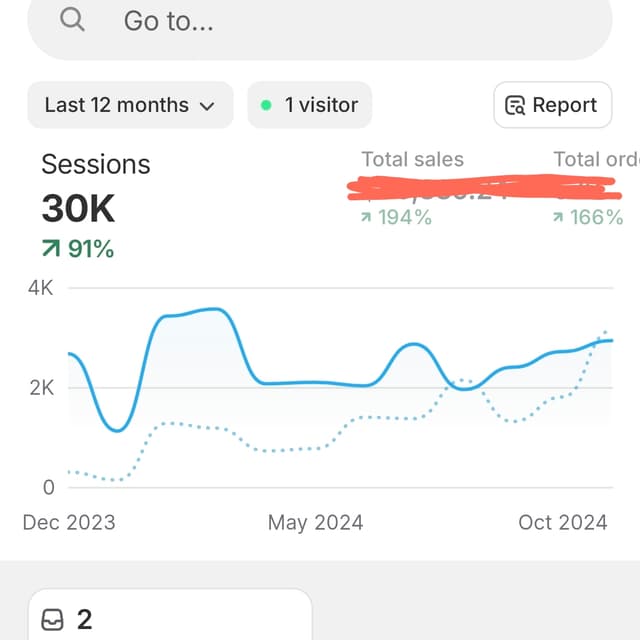Screen dimensions: 640x640
Task: Click the chart's early peak near 4K
Action: tap(214, 309)
